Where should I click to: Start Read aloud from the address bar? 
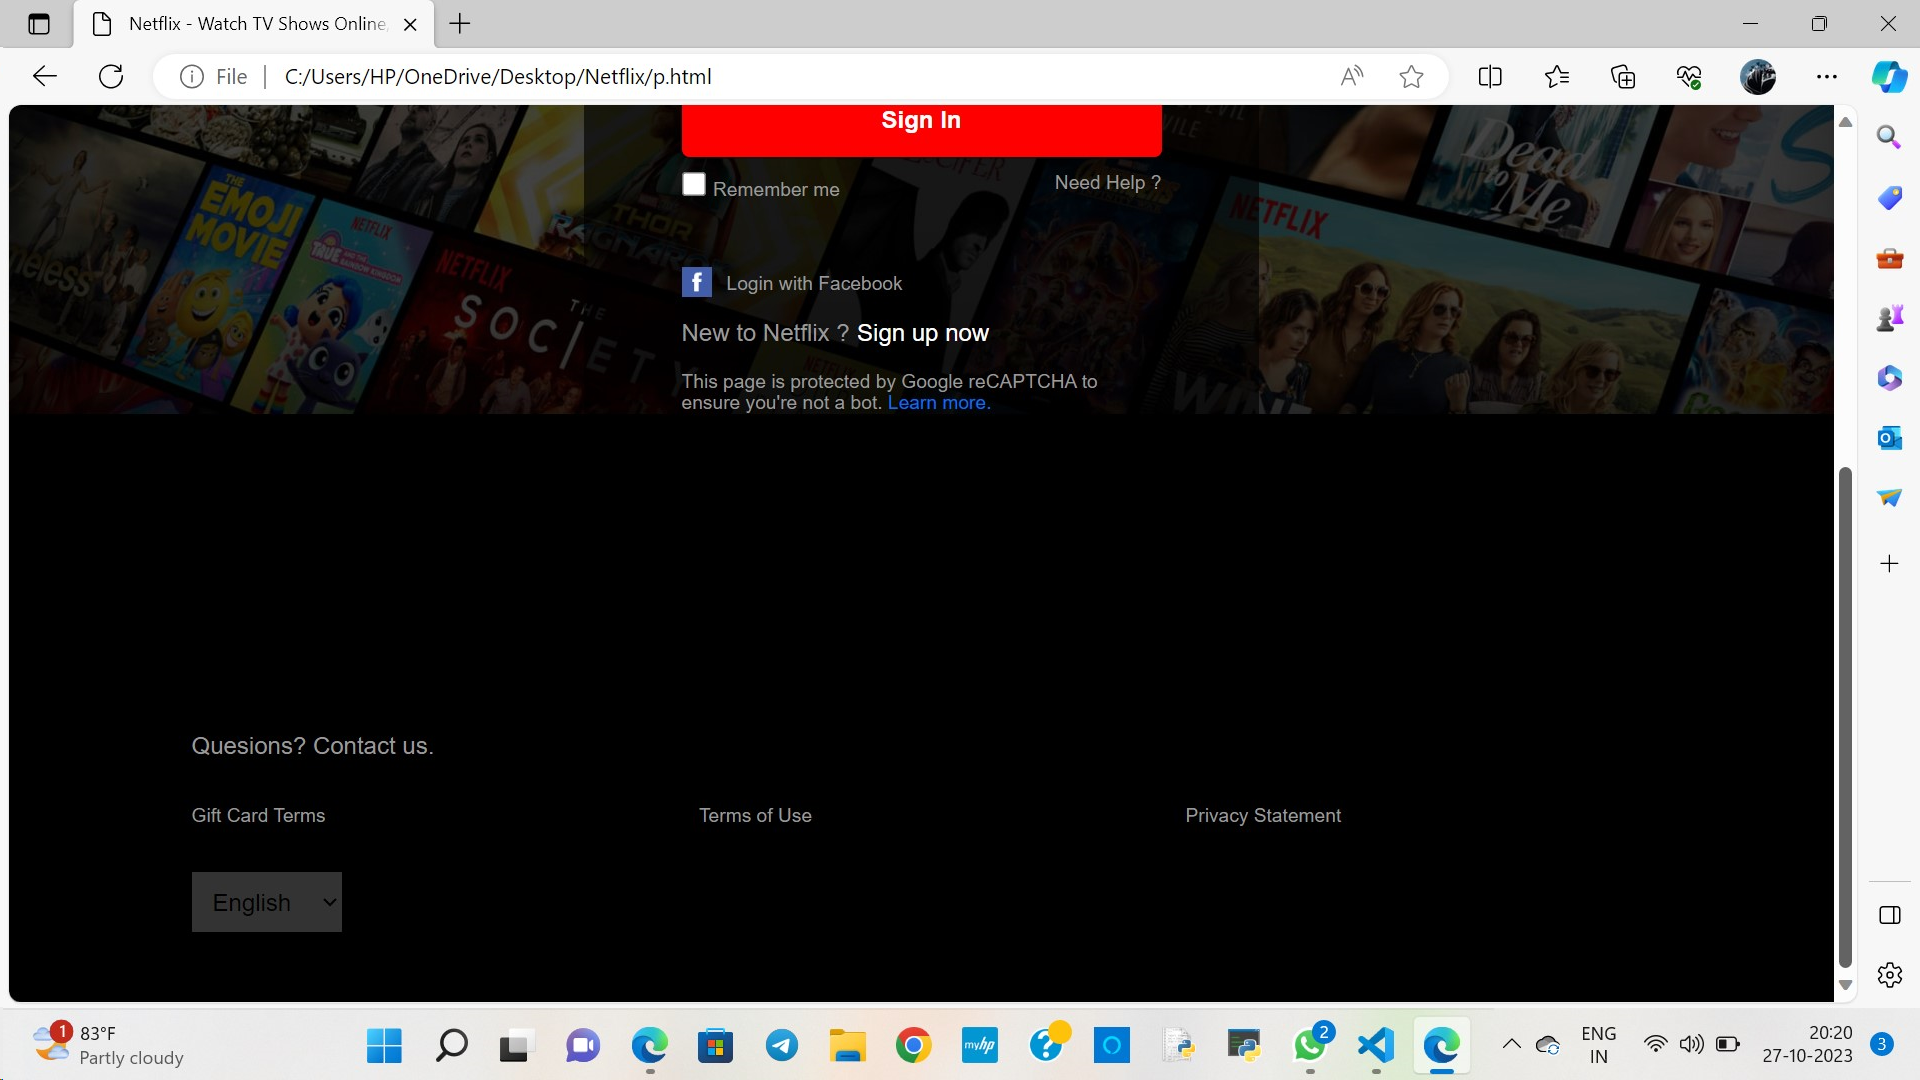point(1352,76)
